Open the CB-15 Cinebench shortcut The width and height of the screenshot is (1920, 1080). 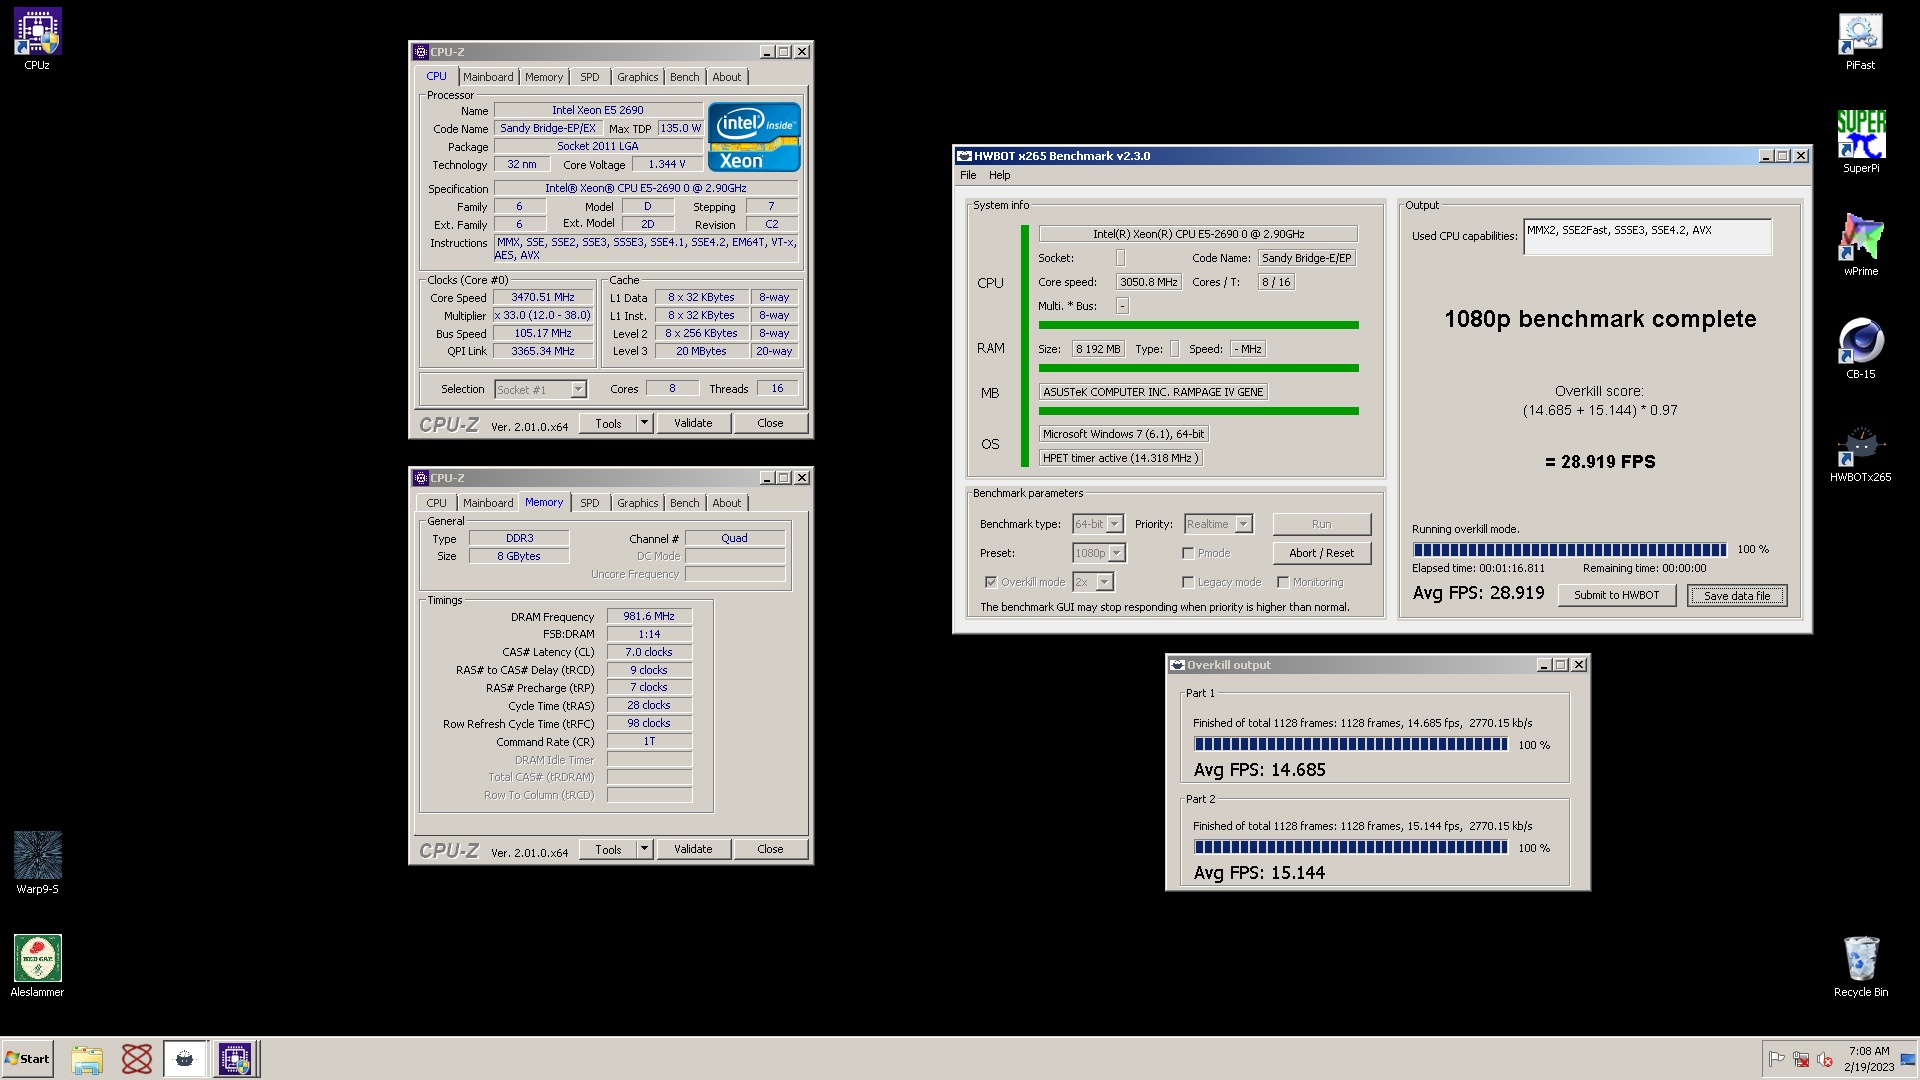coord(1860,348)
